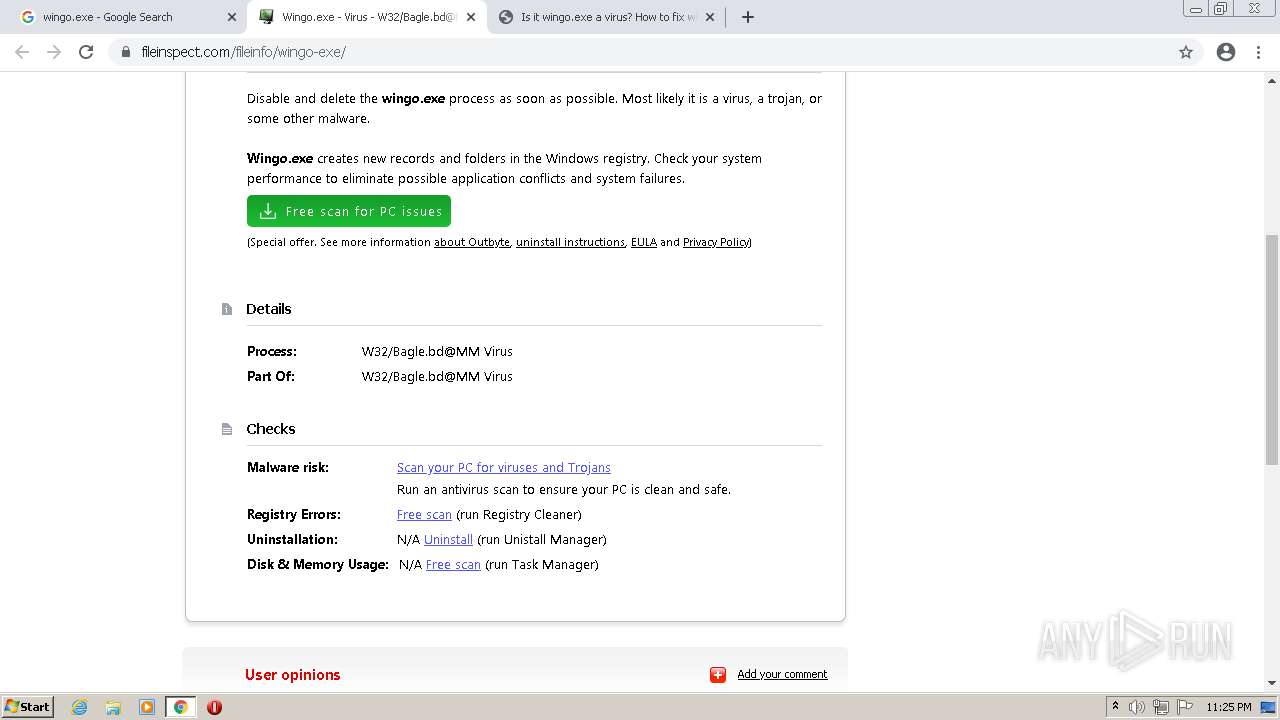
Task: Click the 'User opinions' heading
Action: [x=293, y=675]
